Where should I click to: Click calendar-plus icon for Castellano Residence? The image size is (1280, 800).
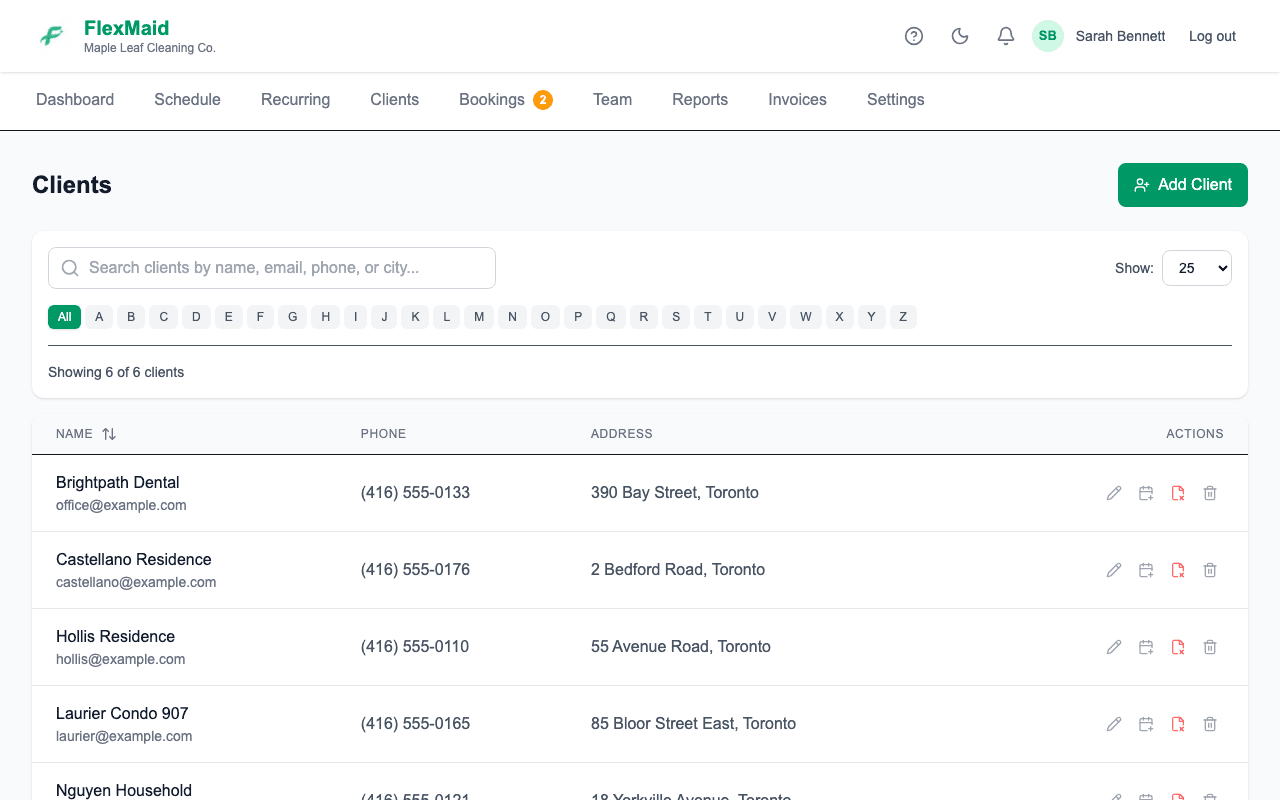pyautogui.click(x=1146, y=570)
